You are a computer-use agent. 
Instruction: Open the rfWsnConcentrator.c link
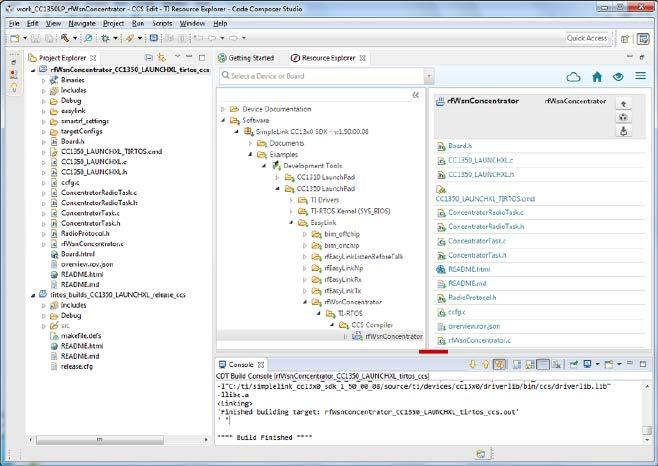point(479,340)
